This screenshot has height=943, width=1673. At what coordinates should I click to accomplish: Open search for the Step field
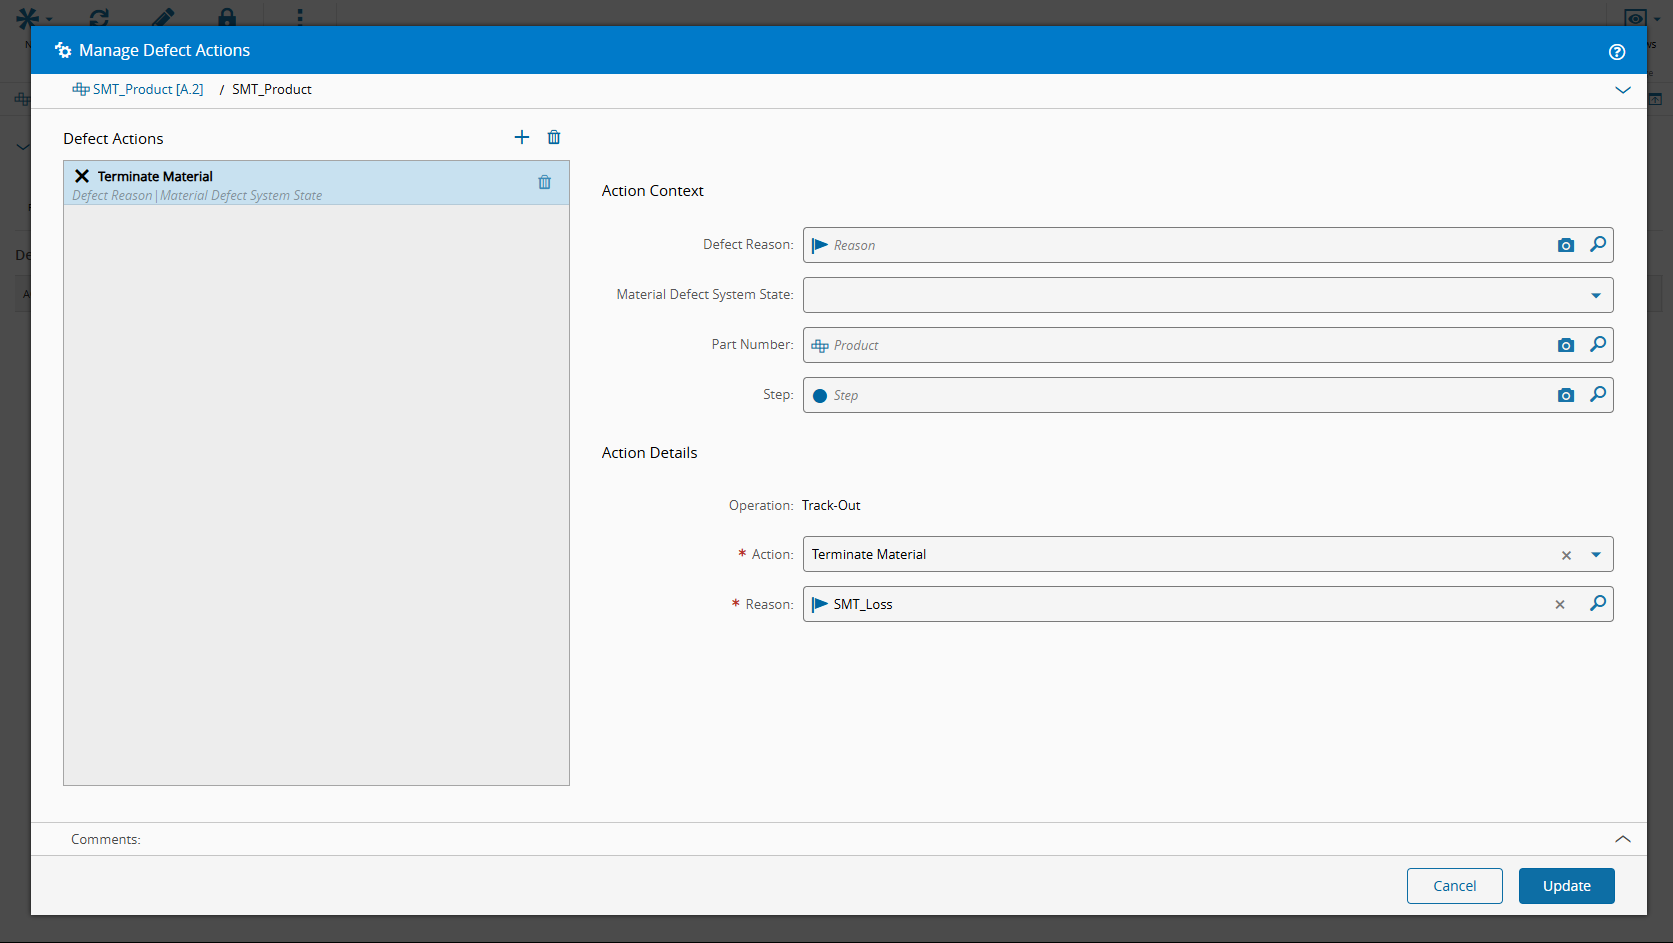click(x=1598, y=394)
